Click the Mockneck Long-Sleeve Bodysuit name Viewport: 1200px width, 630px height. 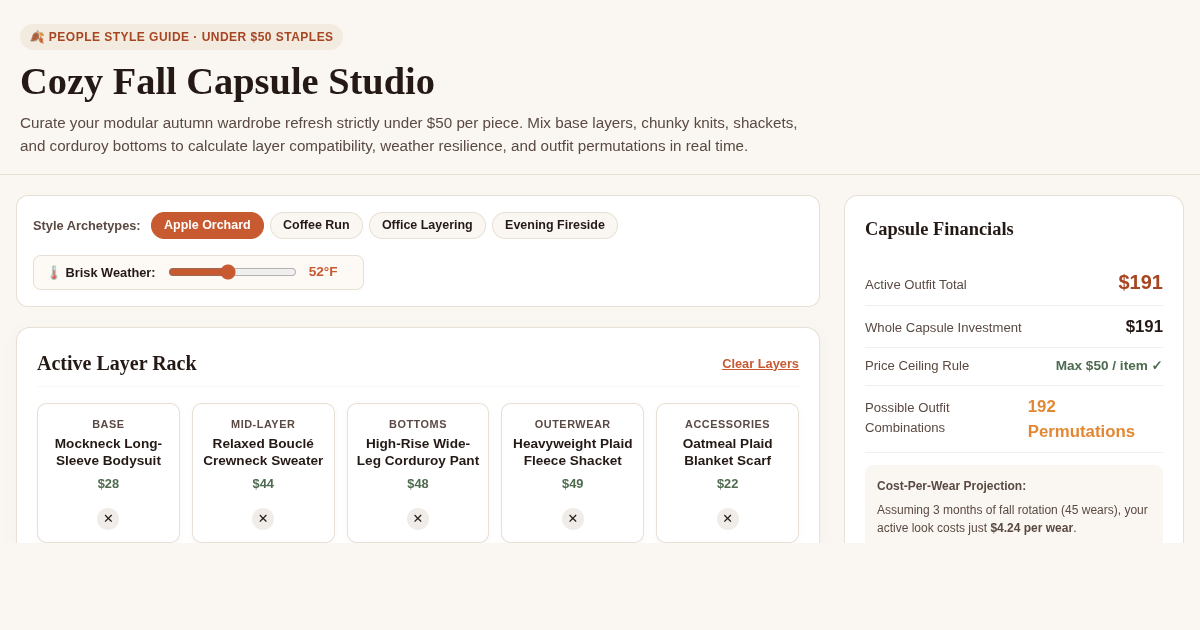coord(108,452)
